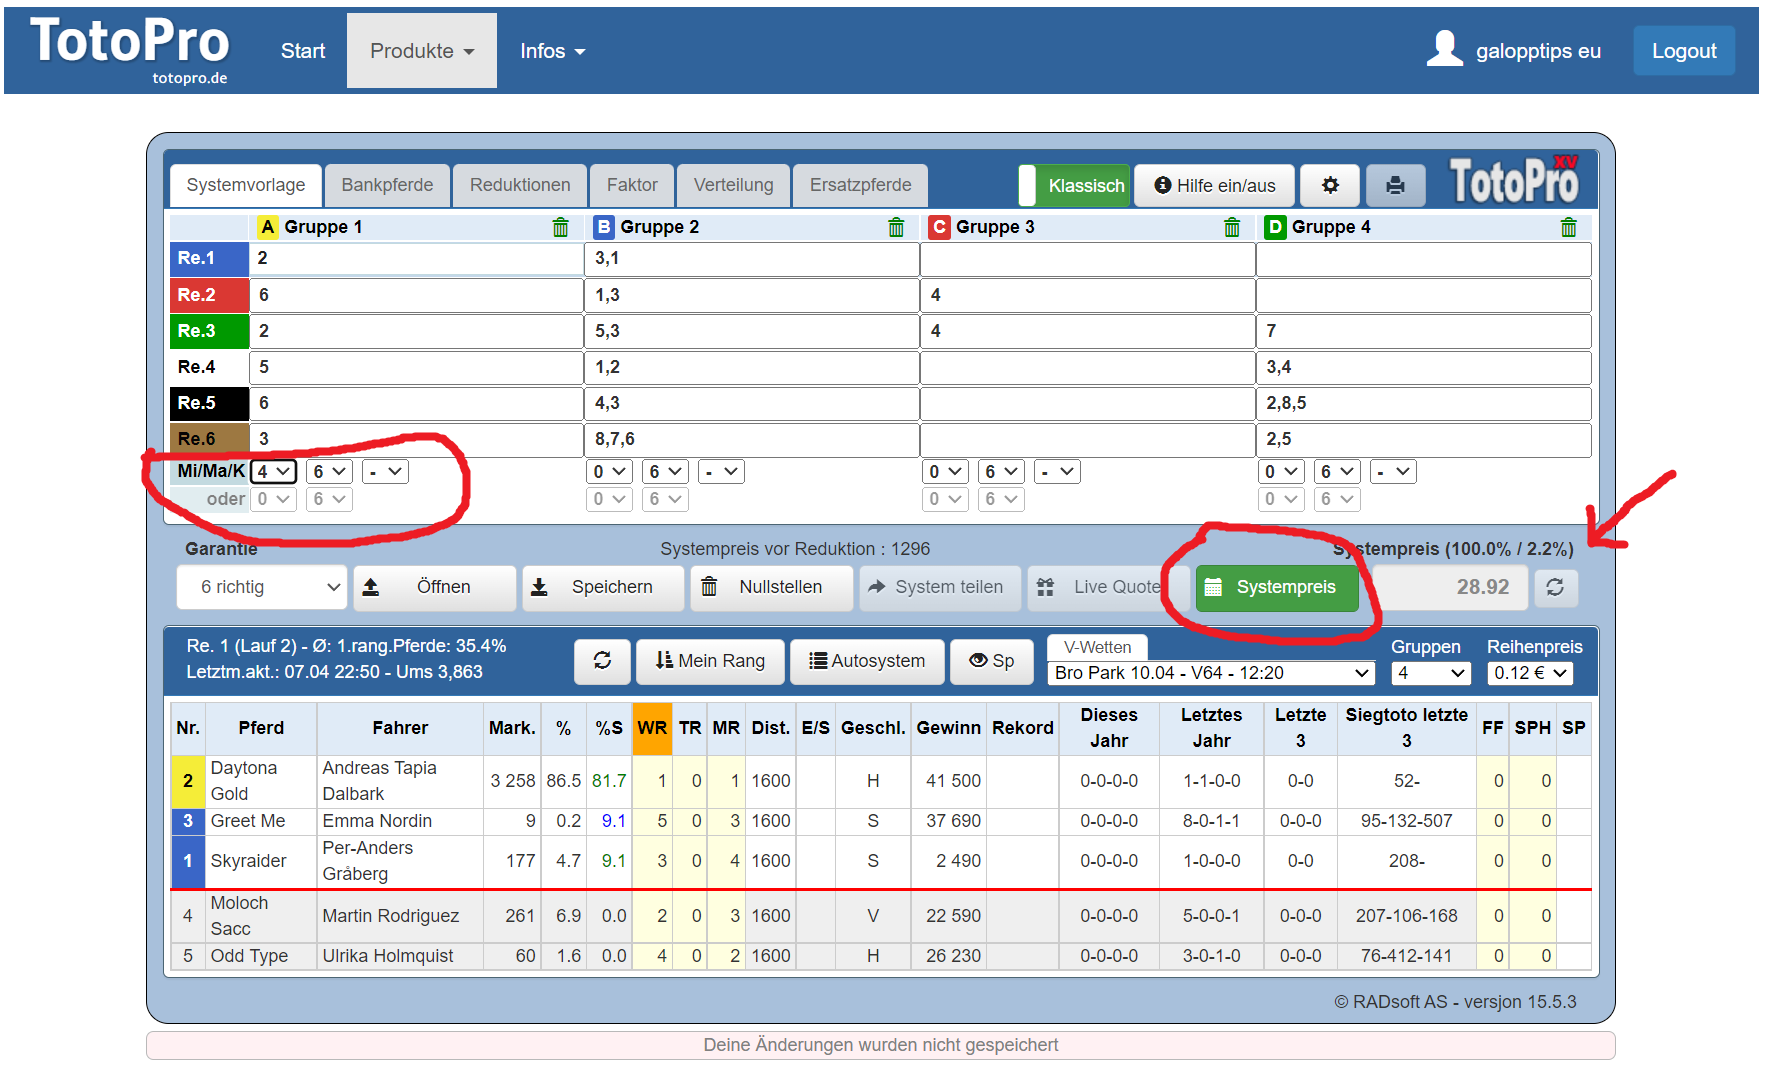Open the Garantie dropdown '6 richtig'
This screenshot has width=1766, height=1074.
[262, 587]
